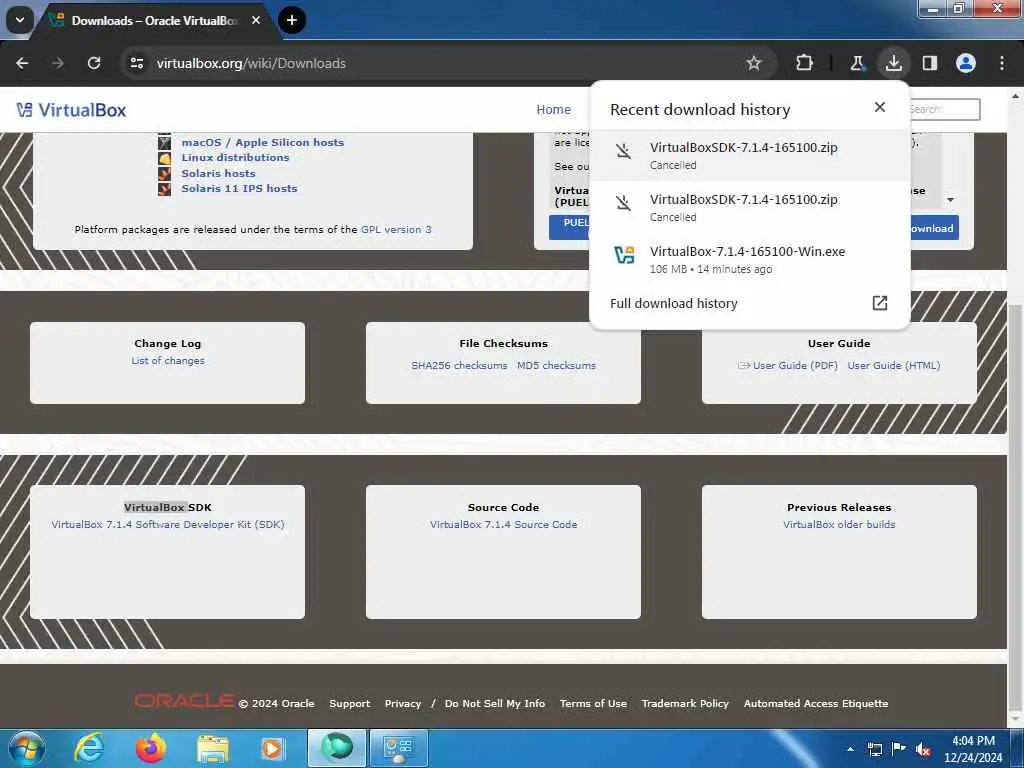Click the Solaris 11 IPS hosts icon
1024x768 pixels.
[x=165, y=189]
